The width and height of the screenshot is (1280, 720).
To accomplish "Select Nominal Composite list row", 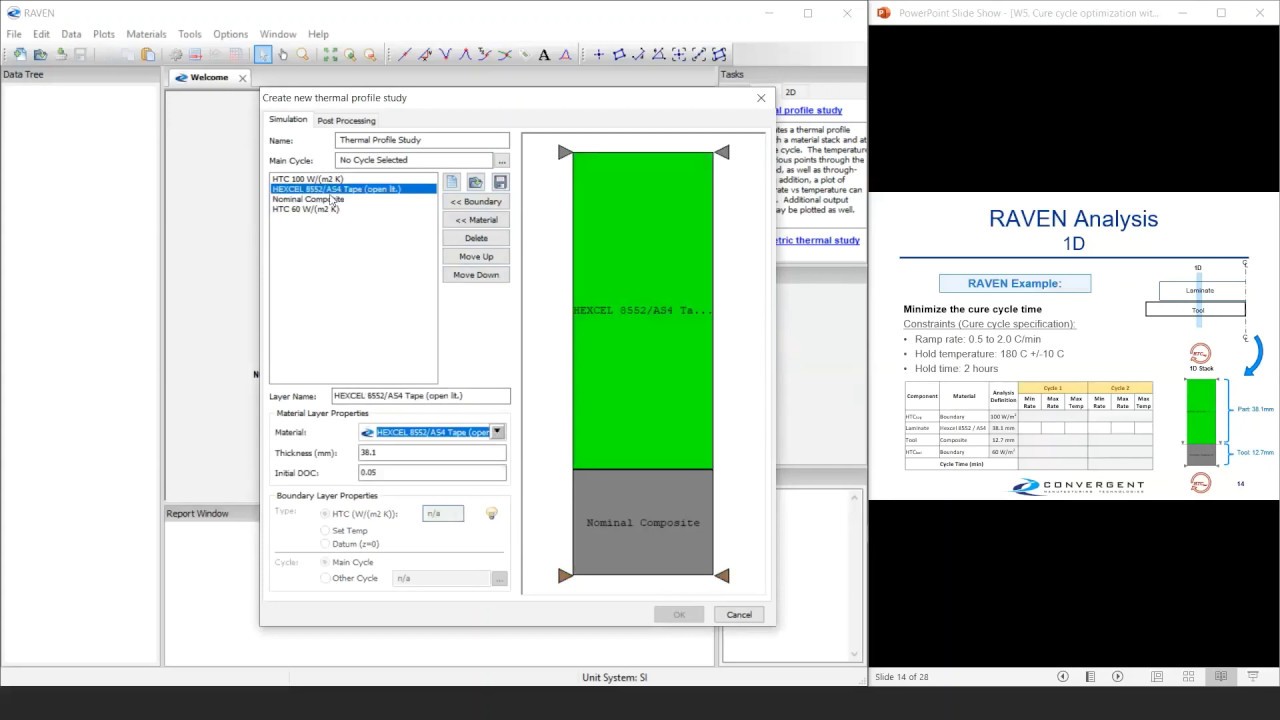I will coord(354,199).
